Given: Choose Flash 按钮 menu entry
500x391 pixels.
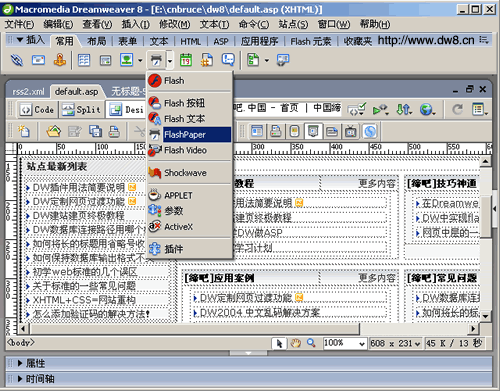Looking at the screenshot, I should pos(189,103).
